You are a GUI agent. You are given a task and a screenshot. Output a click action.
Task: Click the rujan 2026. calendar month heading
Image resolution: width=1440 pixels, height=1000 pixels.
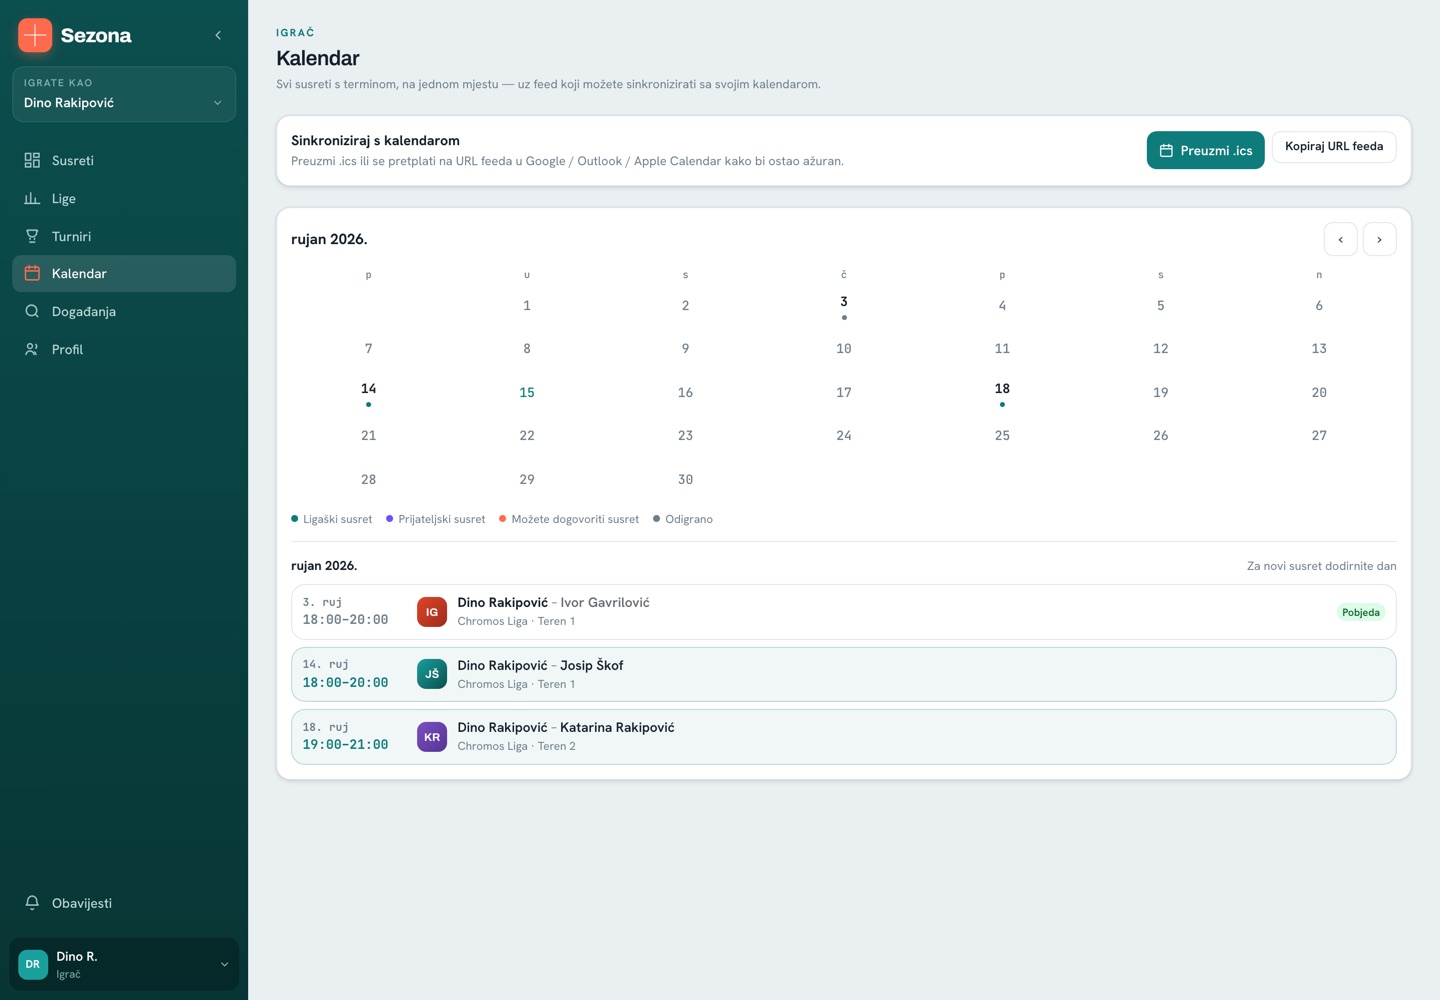click(x=329, y=239)
